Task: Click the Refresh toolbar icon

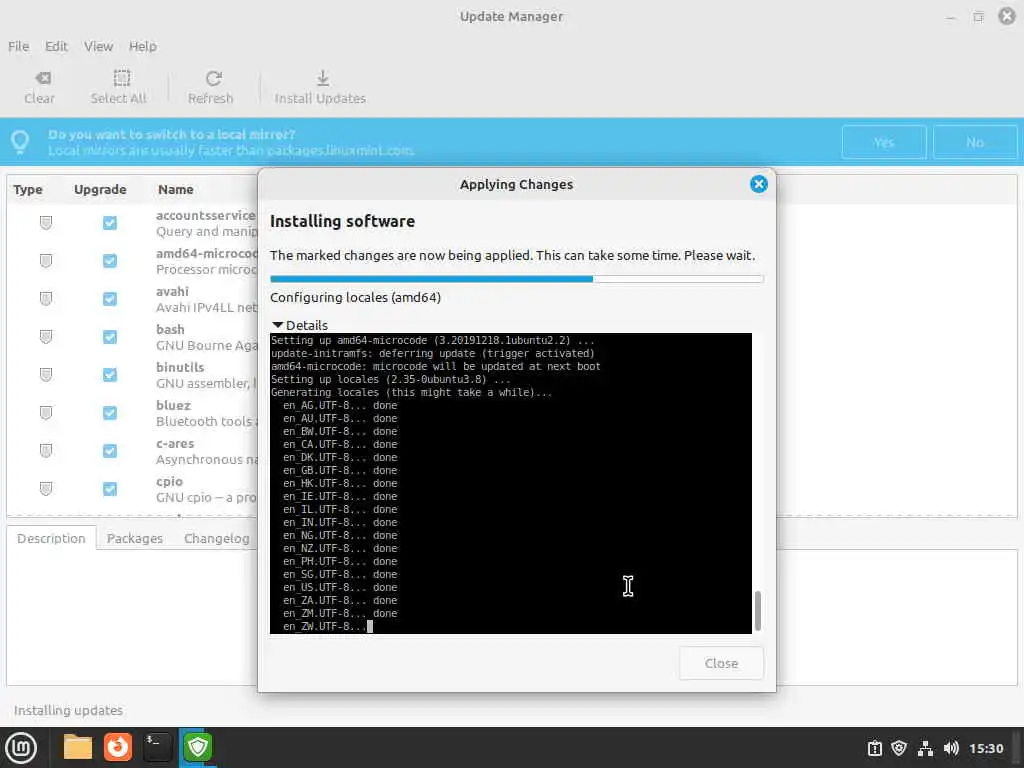Action: (214, 78)
